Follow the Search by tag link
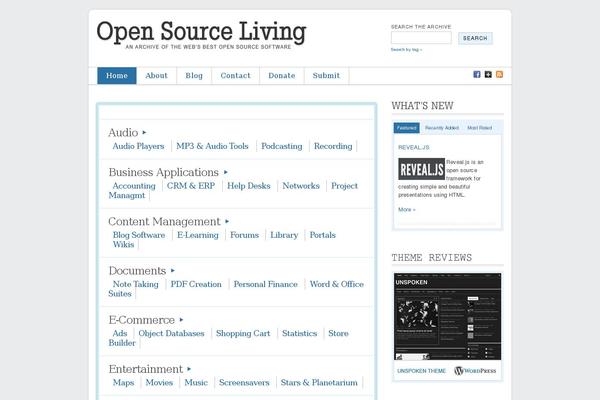This screenshot has height=400, width=600. [x=406, y=50]
